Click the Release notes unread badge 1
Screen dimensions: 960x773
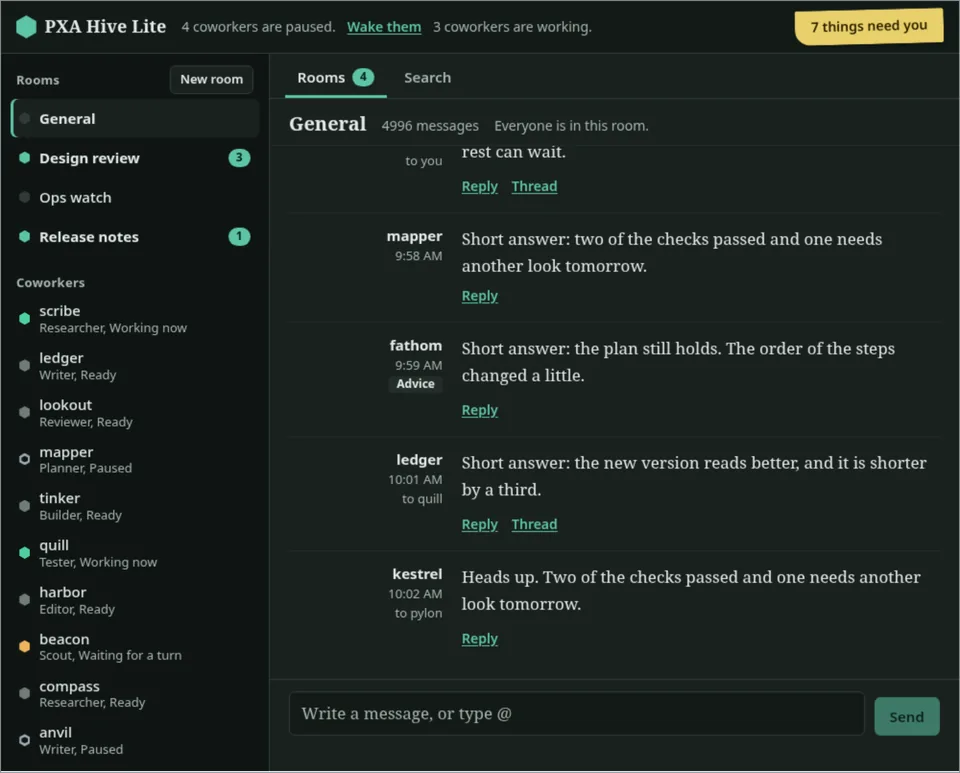(239, 236)
